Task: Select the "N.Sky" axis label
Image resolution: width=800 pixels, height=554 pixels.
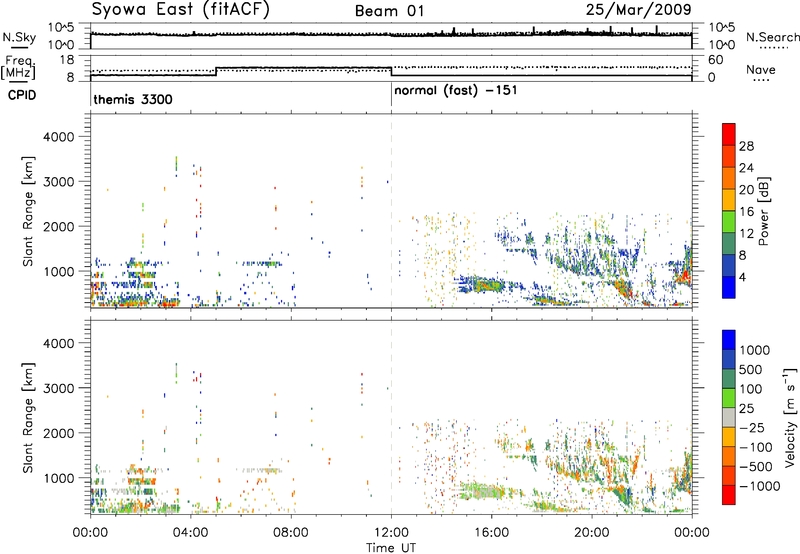Action: 19,37
